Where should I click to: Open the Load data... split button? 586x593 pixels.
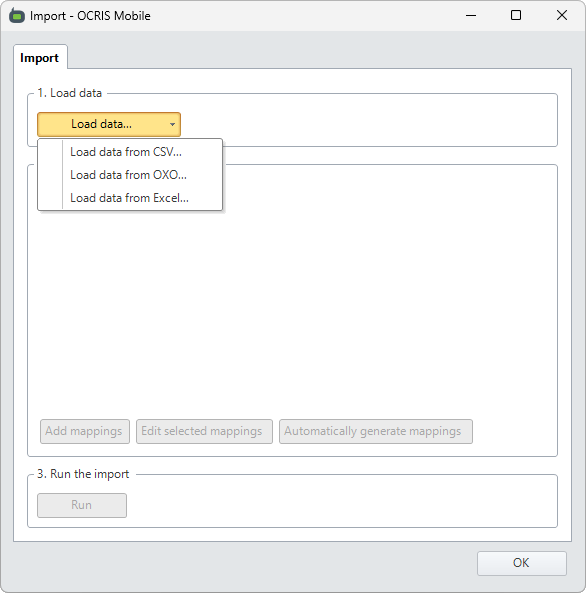(x=109, y=124)
